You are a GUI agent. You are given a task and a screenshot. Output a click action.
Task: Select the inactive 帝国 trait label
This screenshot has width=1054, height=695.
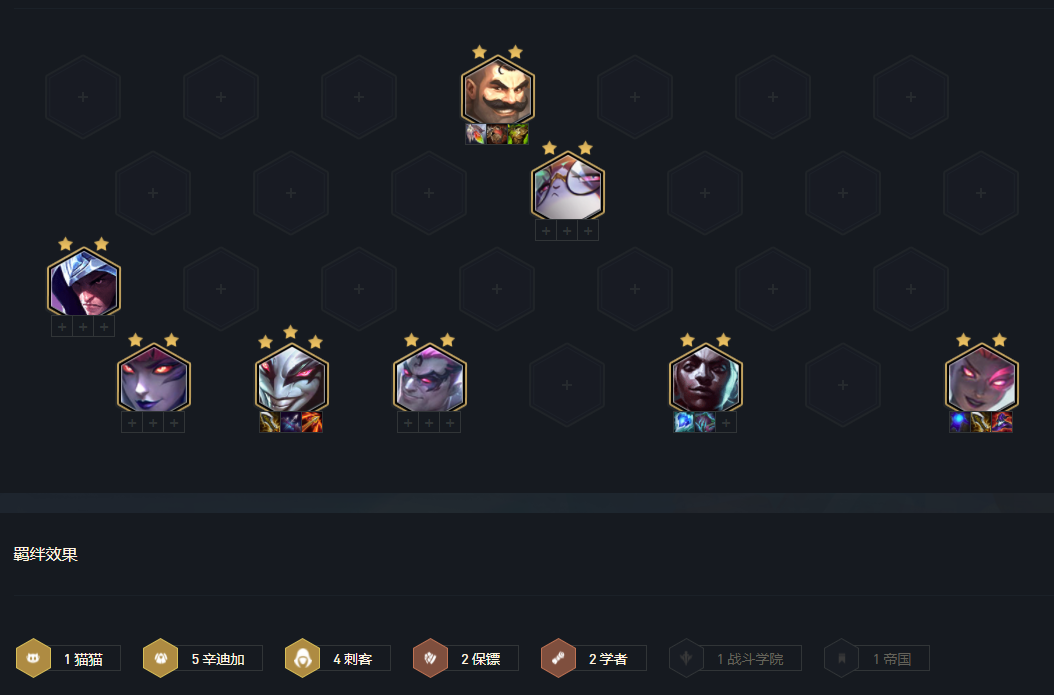[x=892, y=659]
